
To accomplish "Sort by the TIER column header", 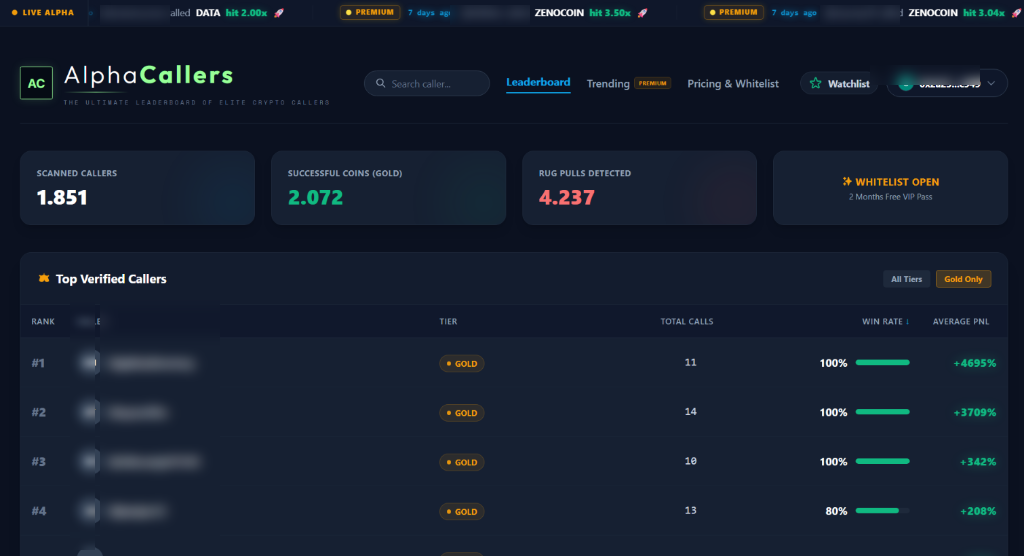I will [448, 321].
